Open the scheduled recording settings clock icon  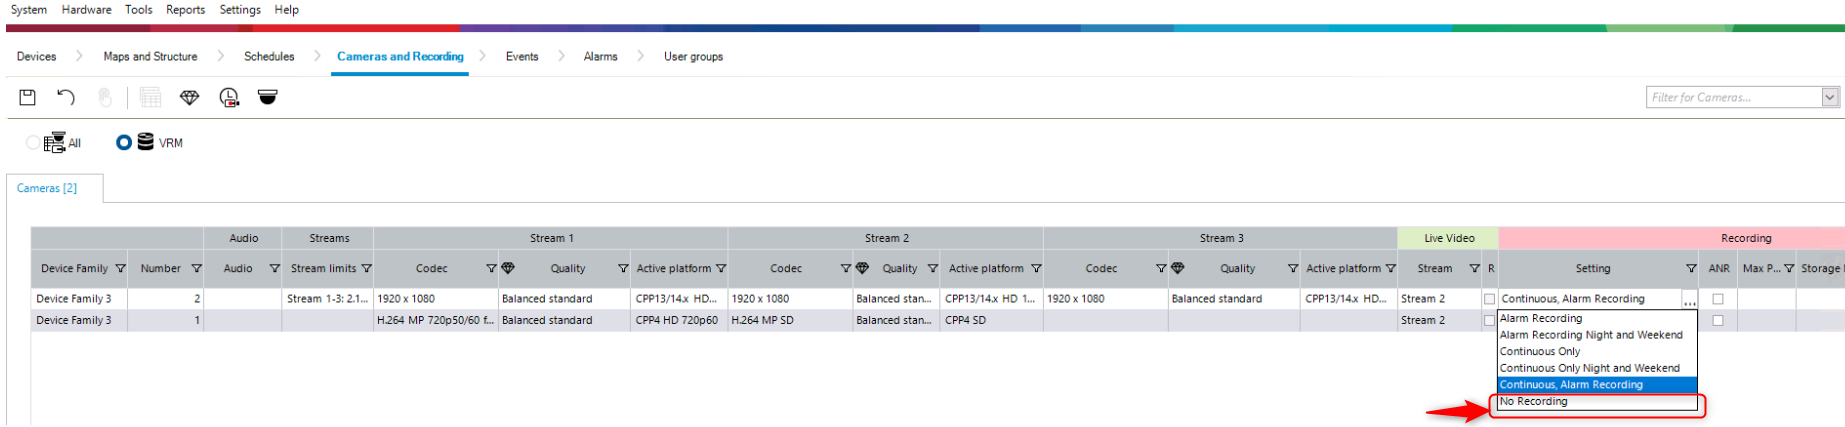(x=229, y=97)
